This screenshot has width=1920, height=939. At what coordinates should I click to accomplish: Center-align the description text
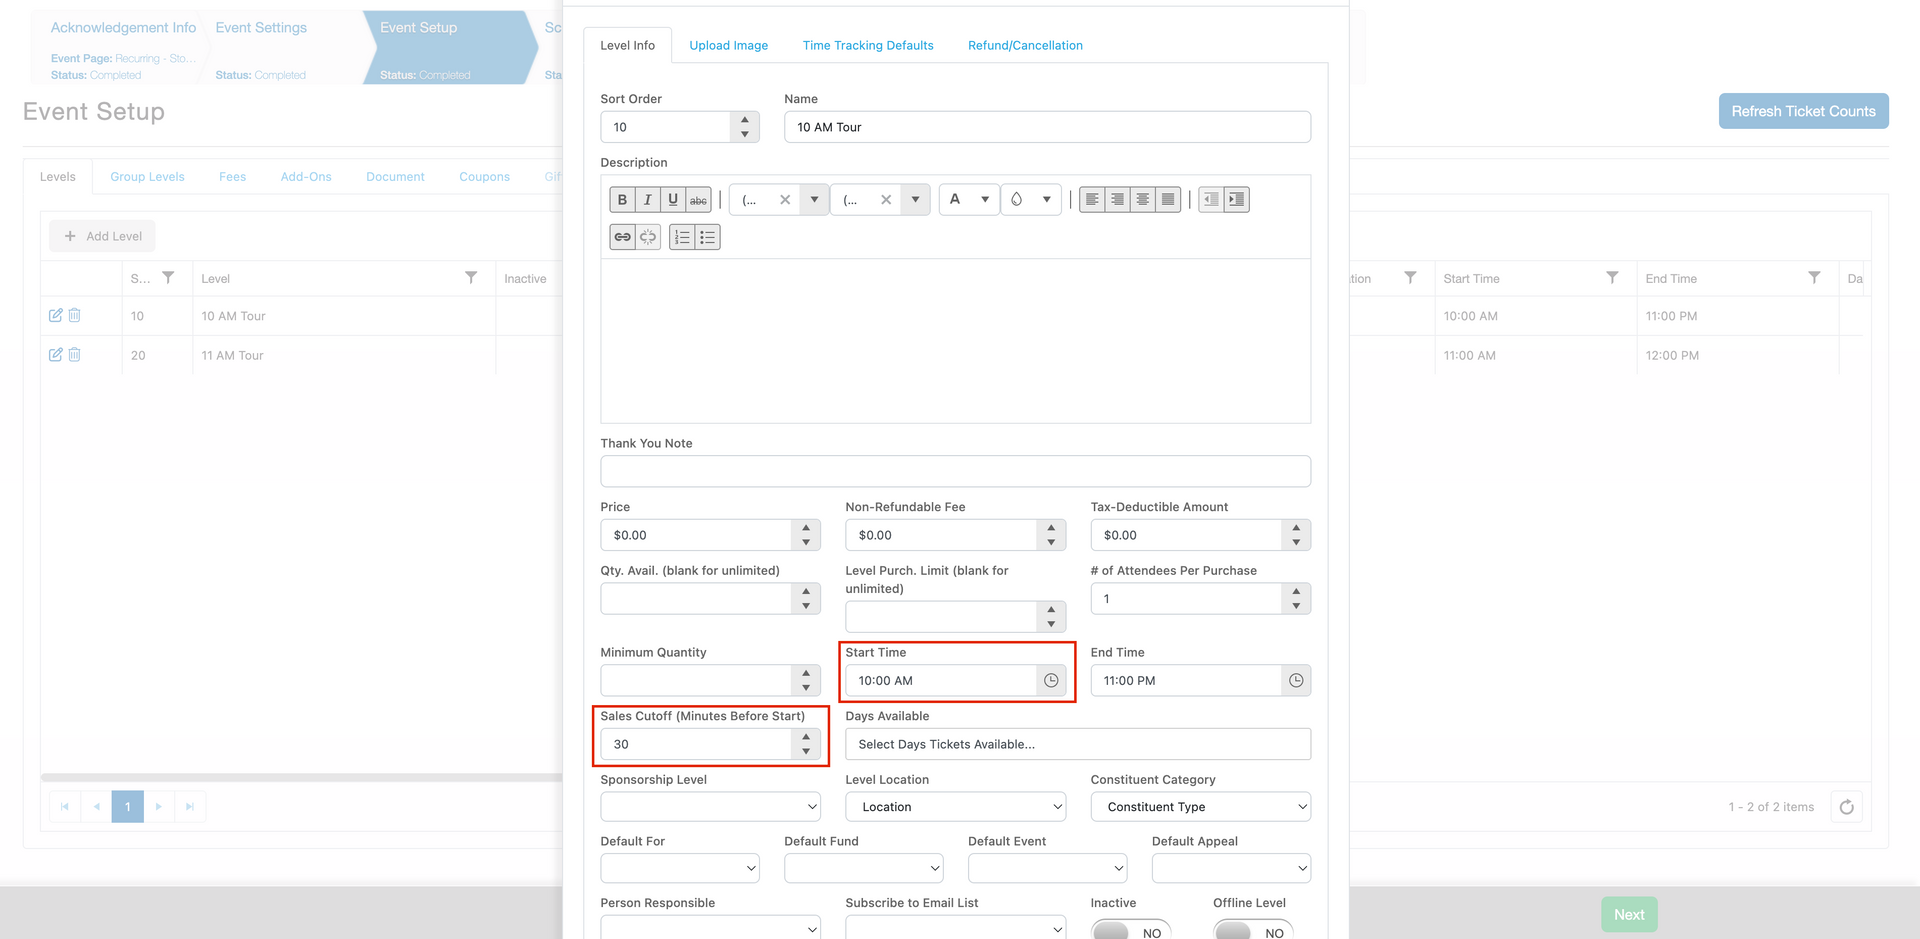pos(1142,200)
